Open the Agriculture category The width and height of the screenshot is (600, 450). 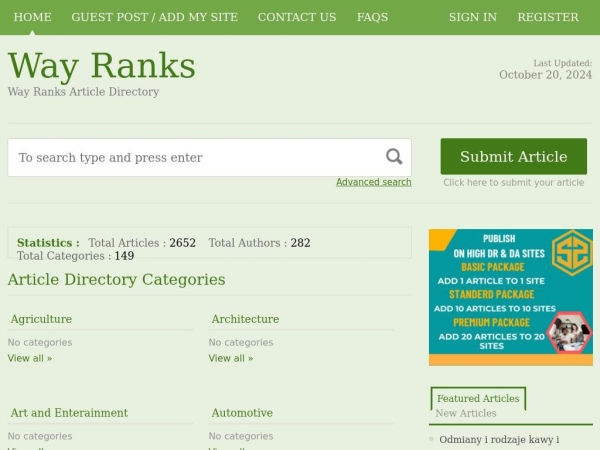point(41,319)
